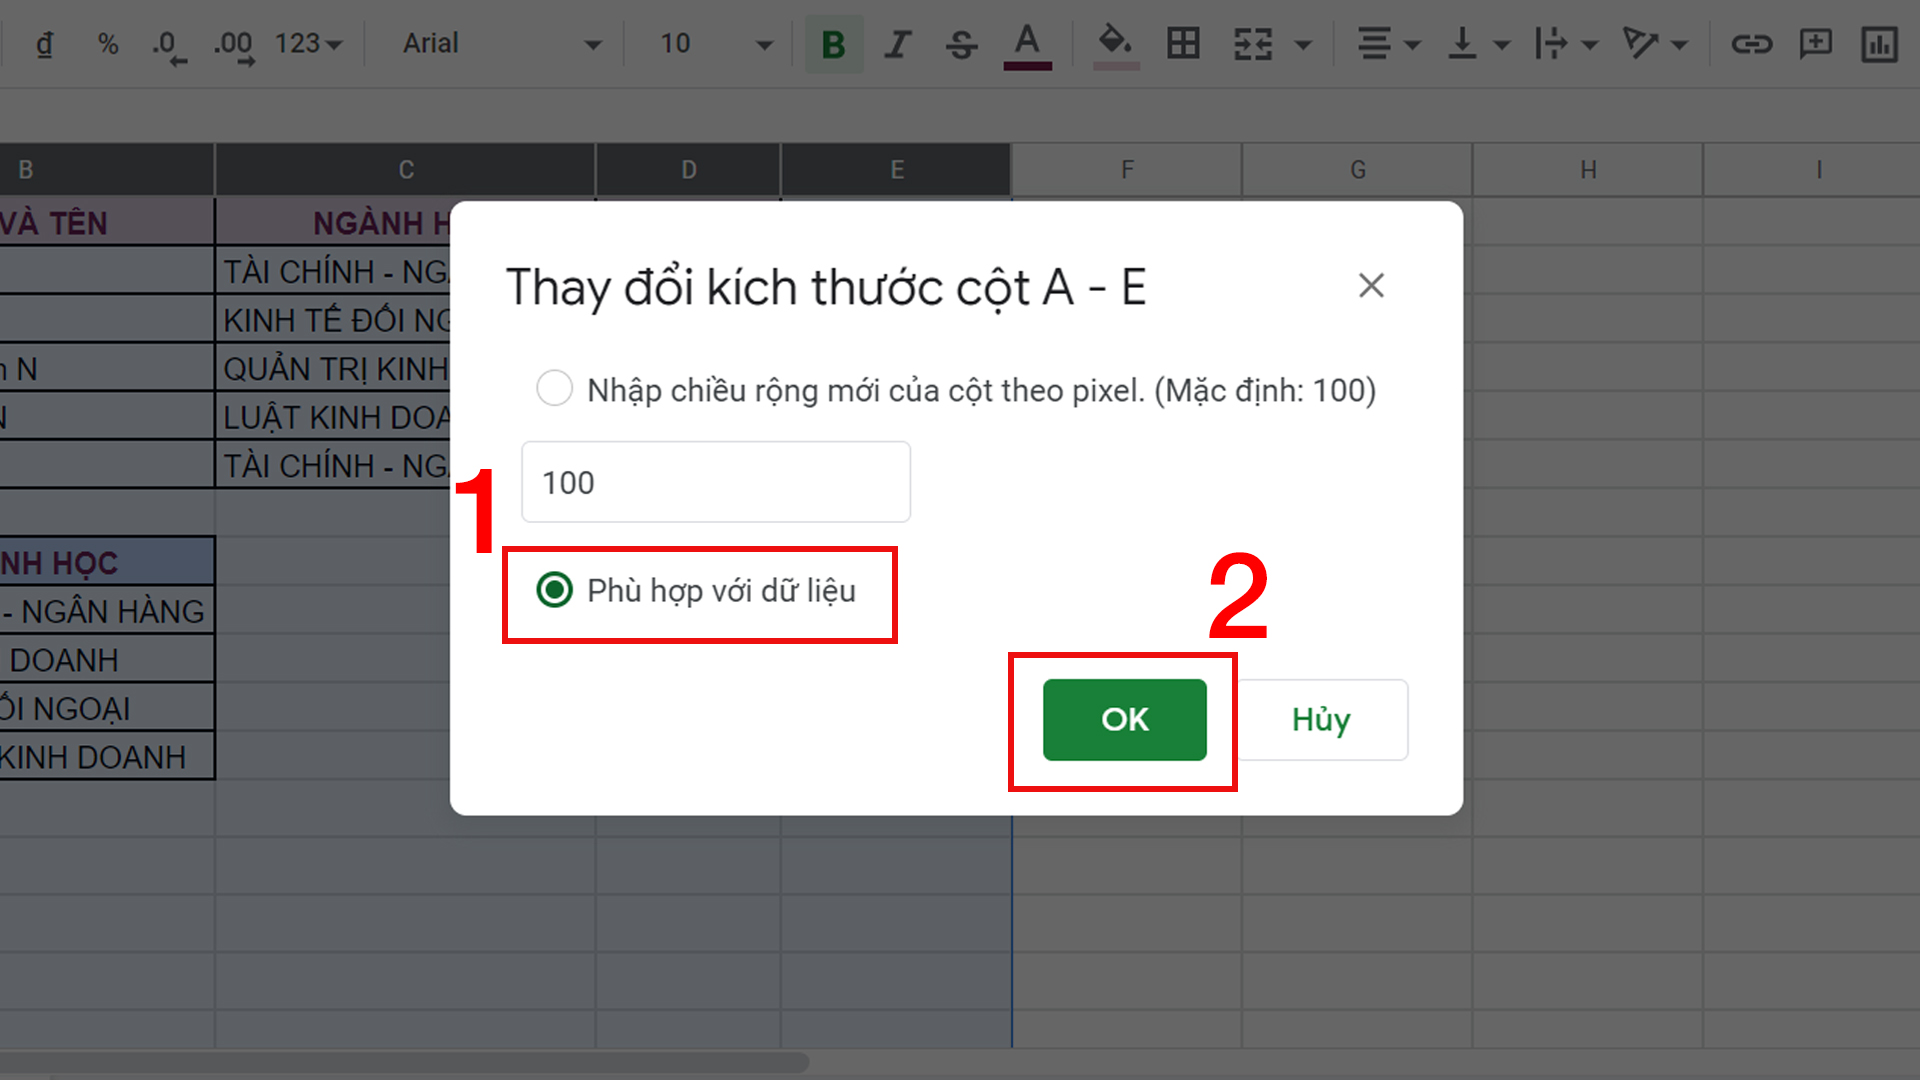Click the green OK button
1920x1080 pixels.
pos(1124,719)
